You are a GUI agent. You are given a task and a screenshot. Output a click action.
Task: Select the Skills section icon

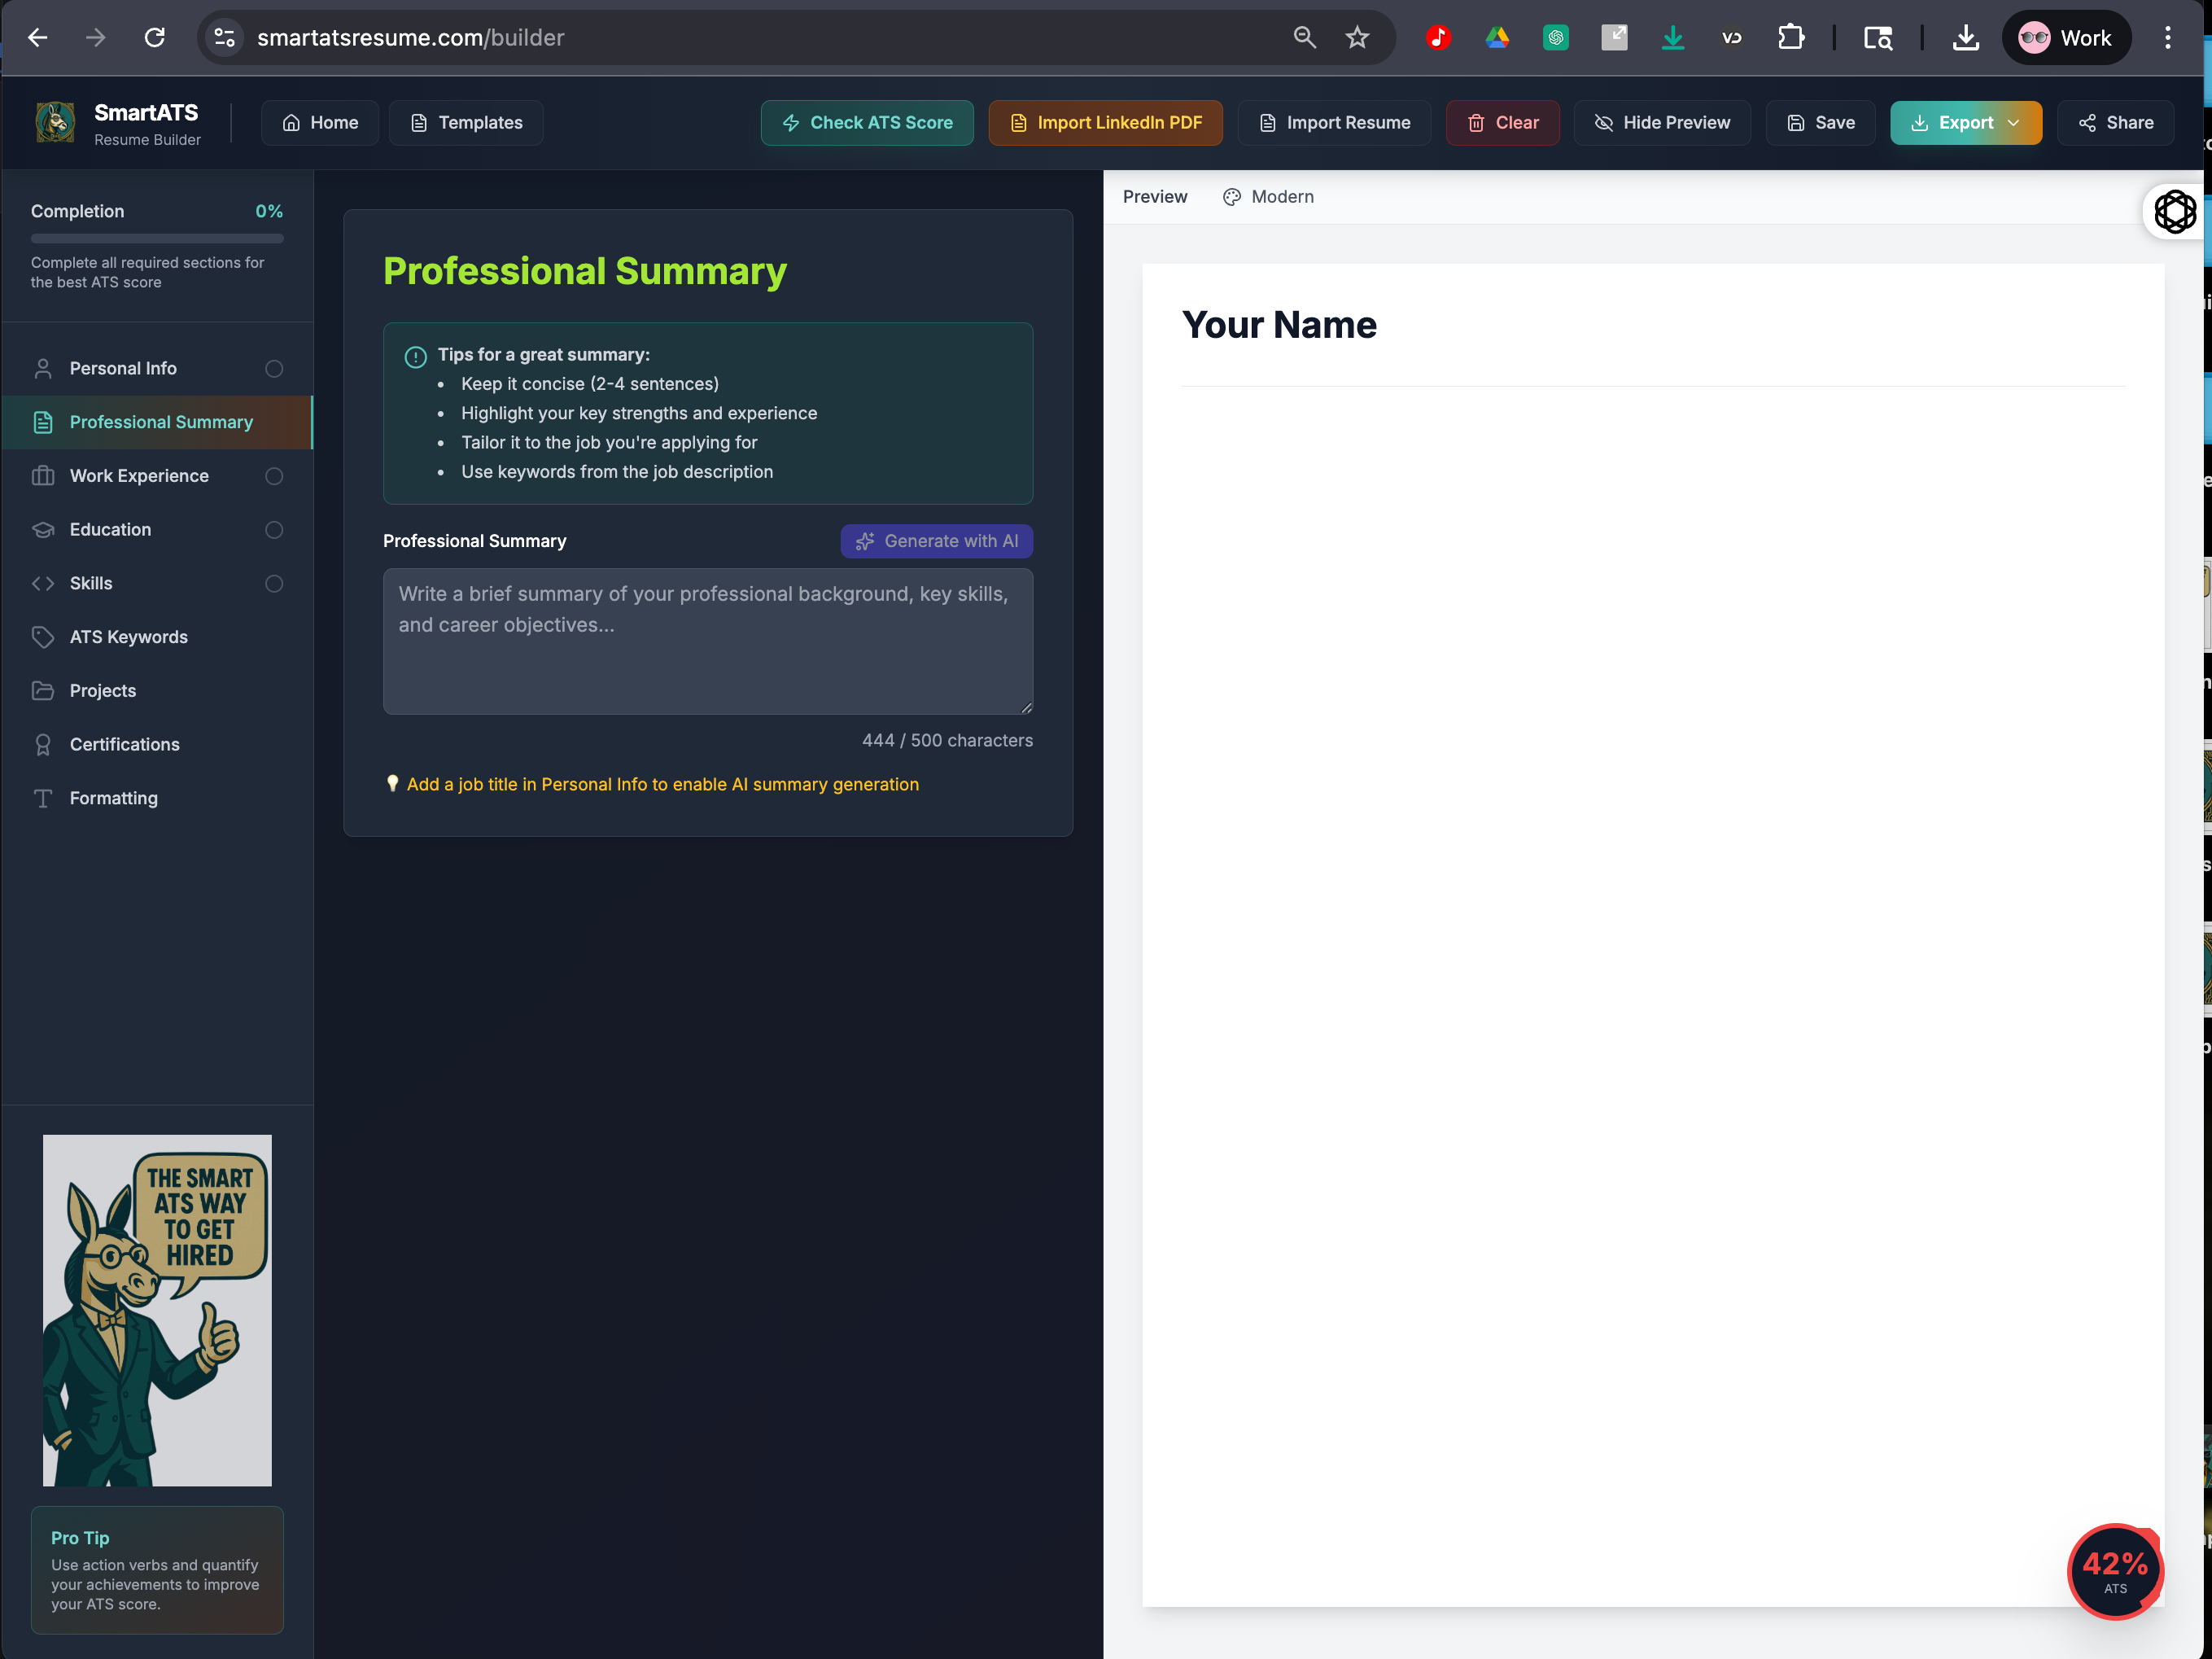pos(44,583)
